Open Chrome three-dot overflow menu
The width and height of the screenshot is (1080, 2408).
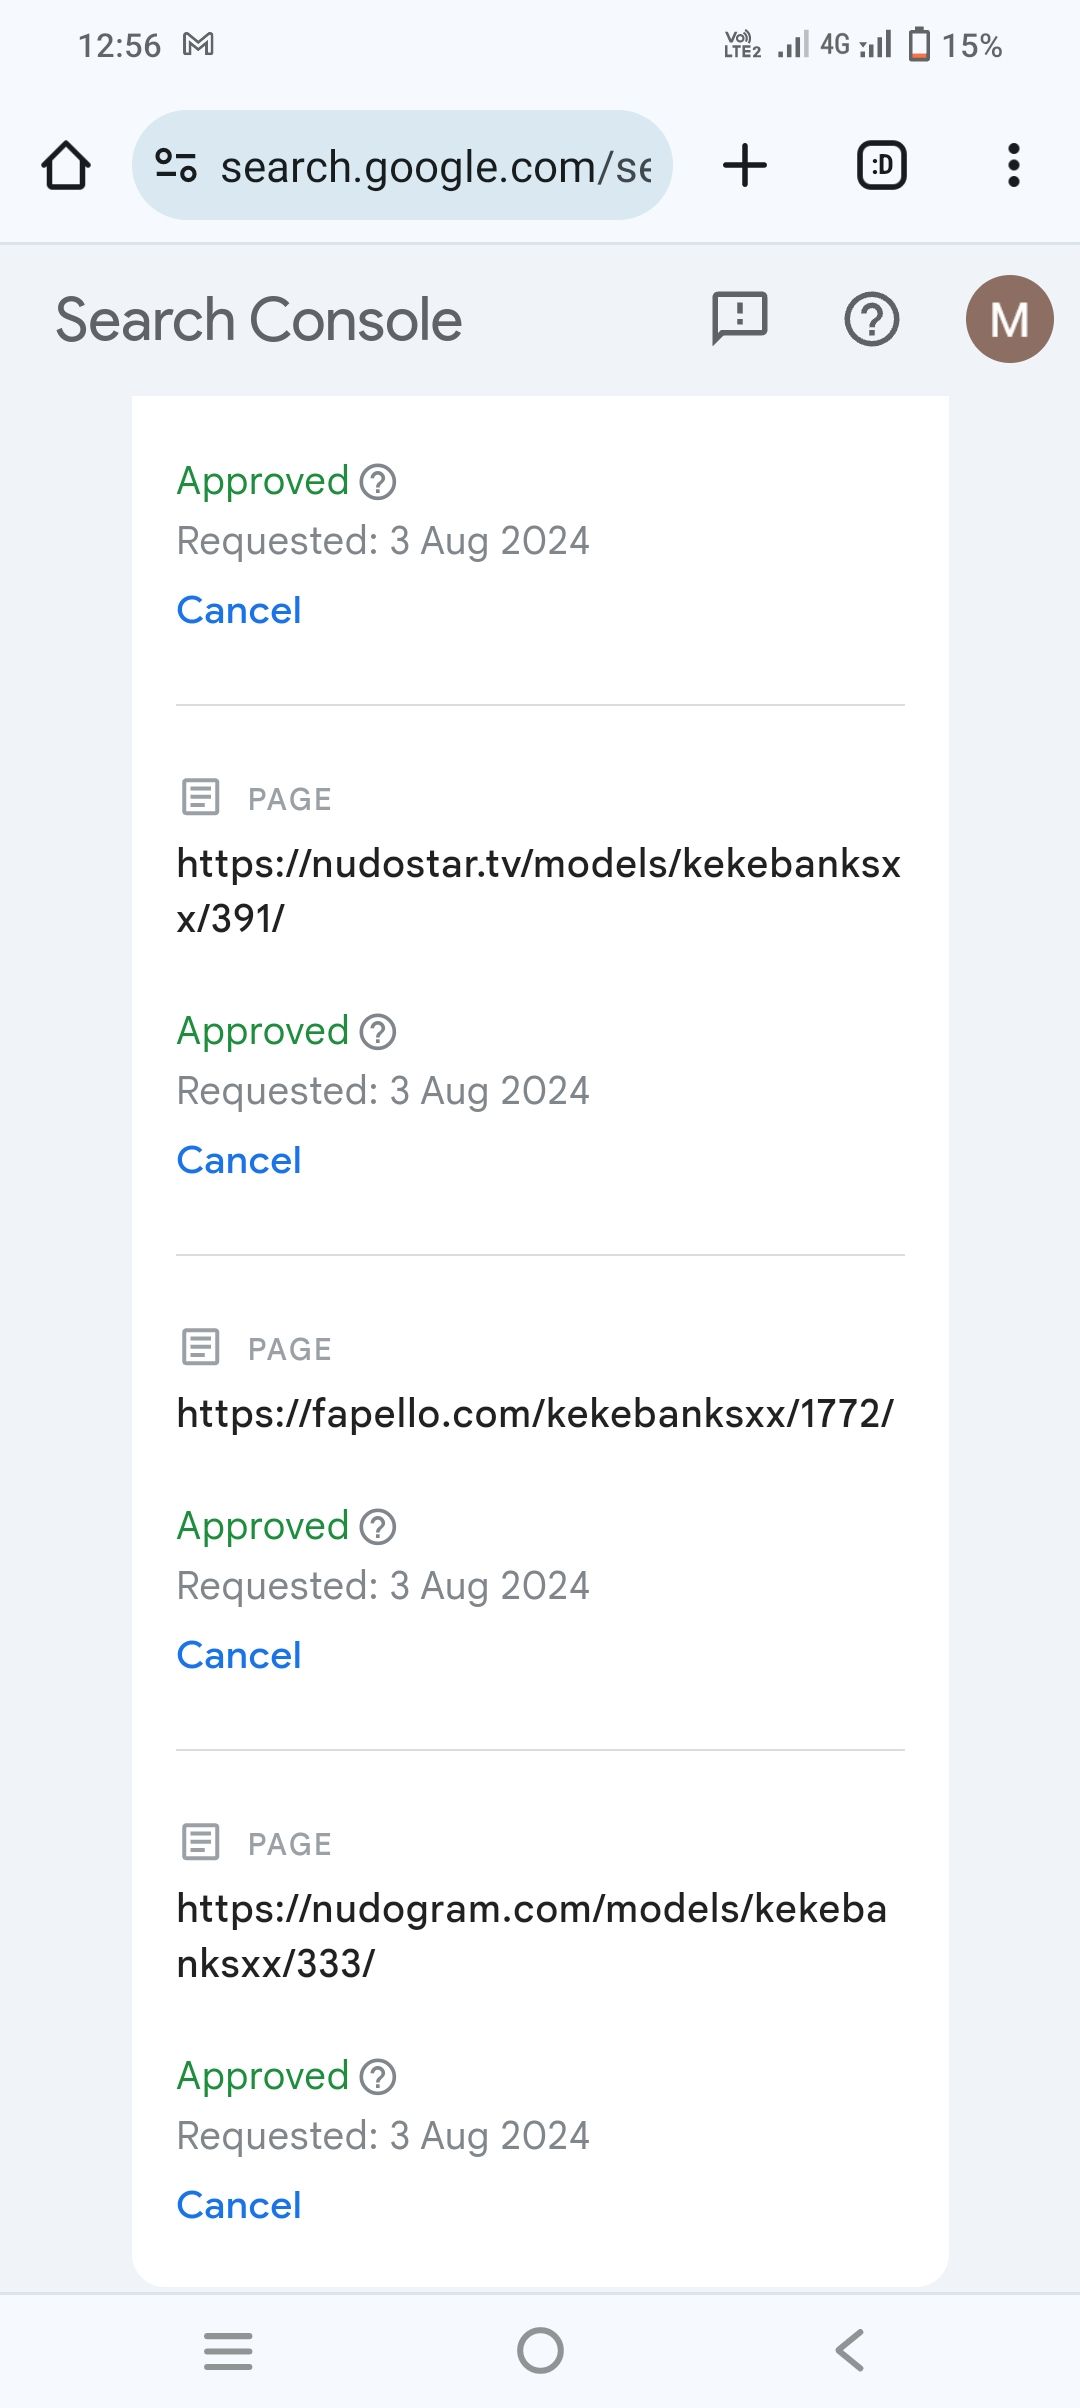tap(1014, 165)
